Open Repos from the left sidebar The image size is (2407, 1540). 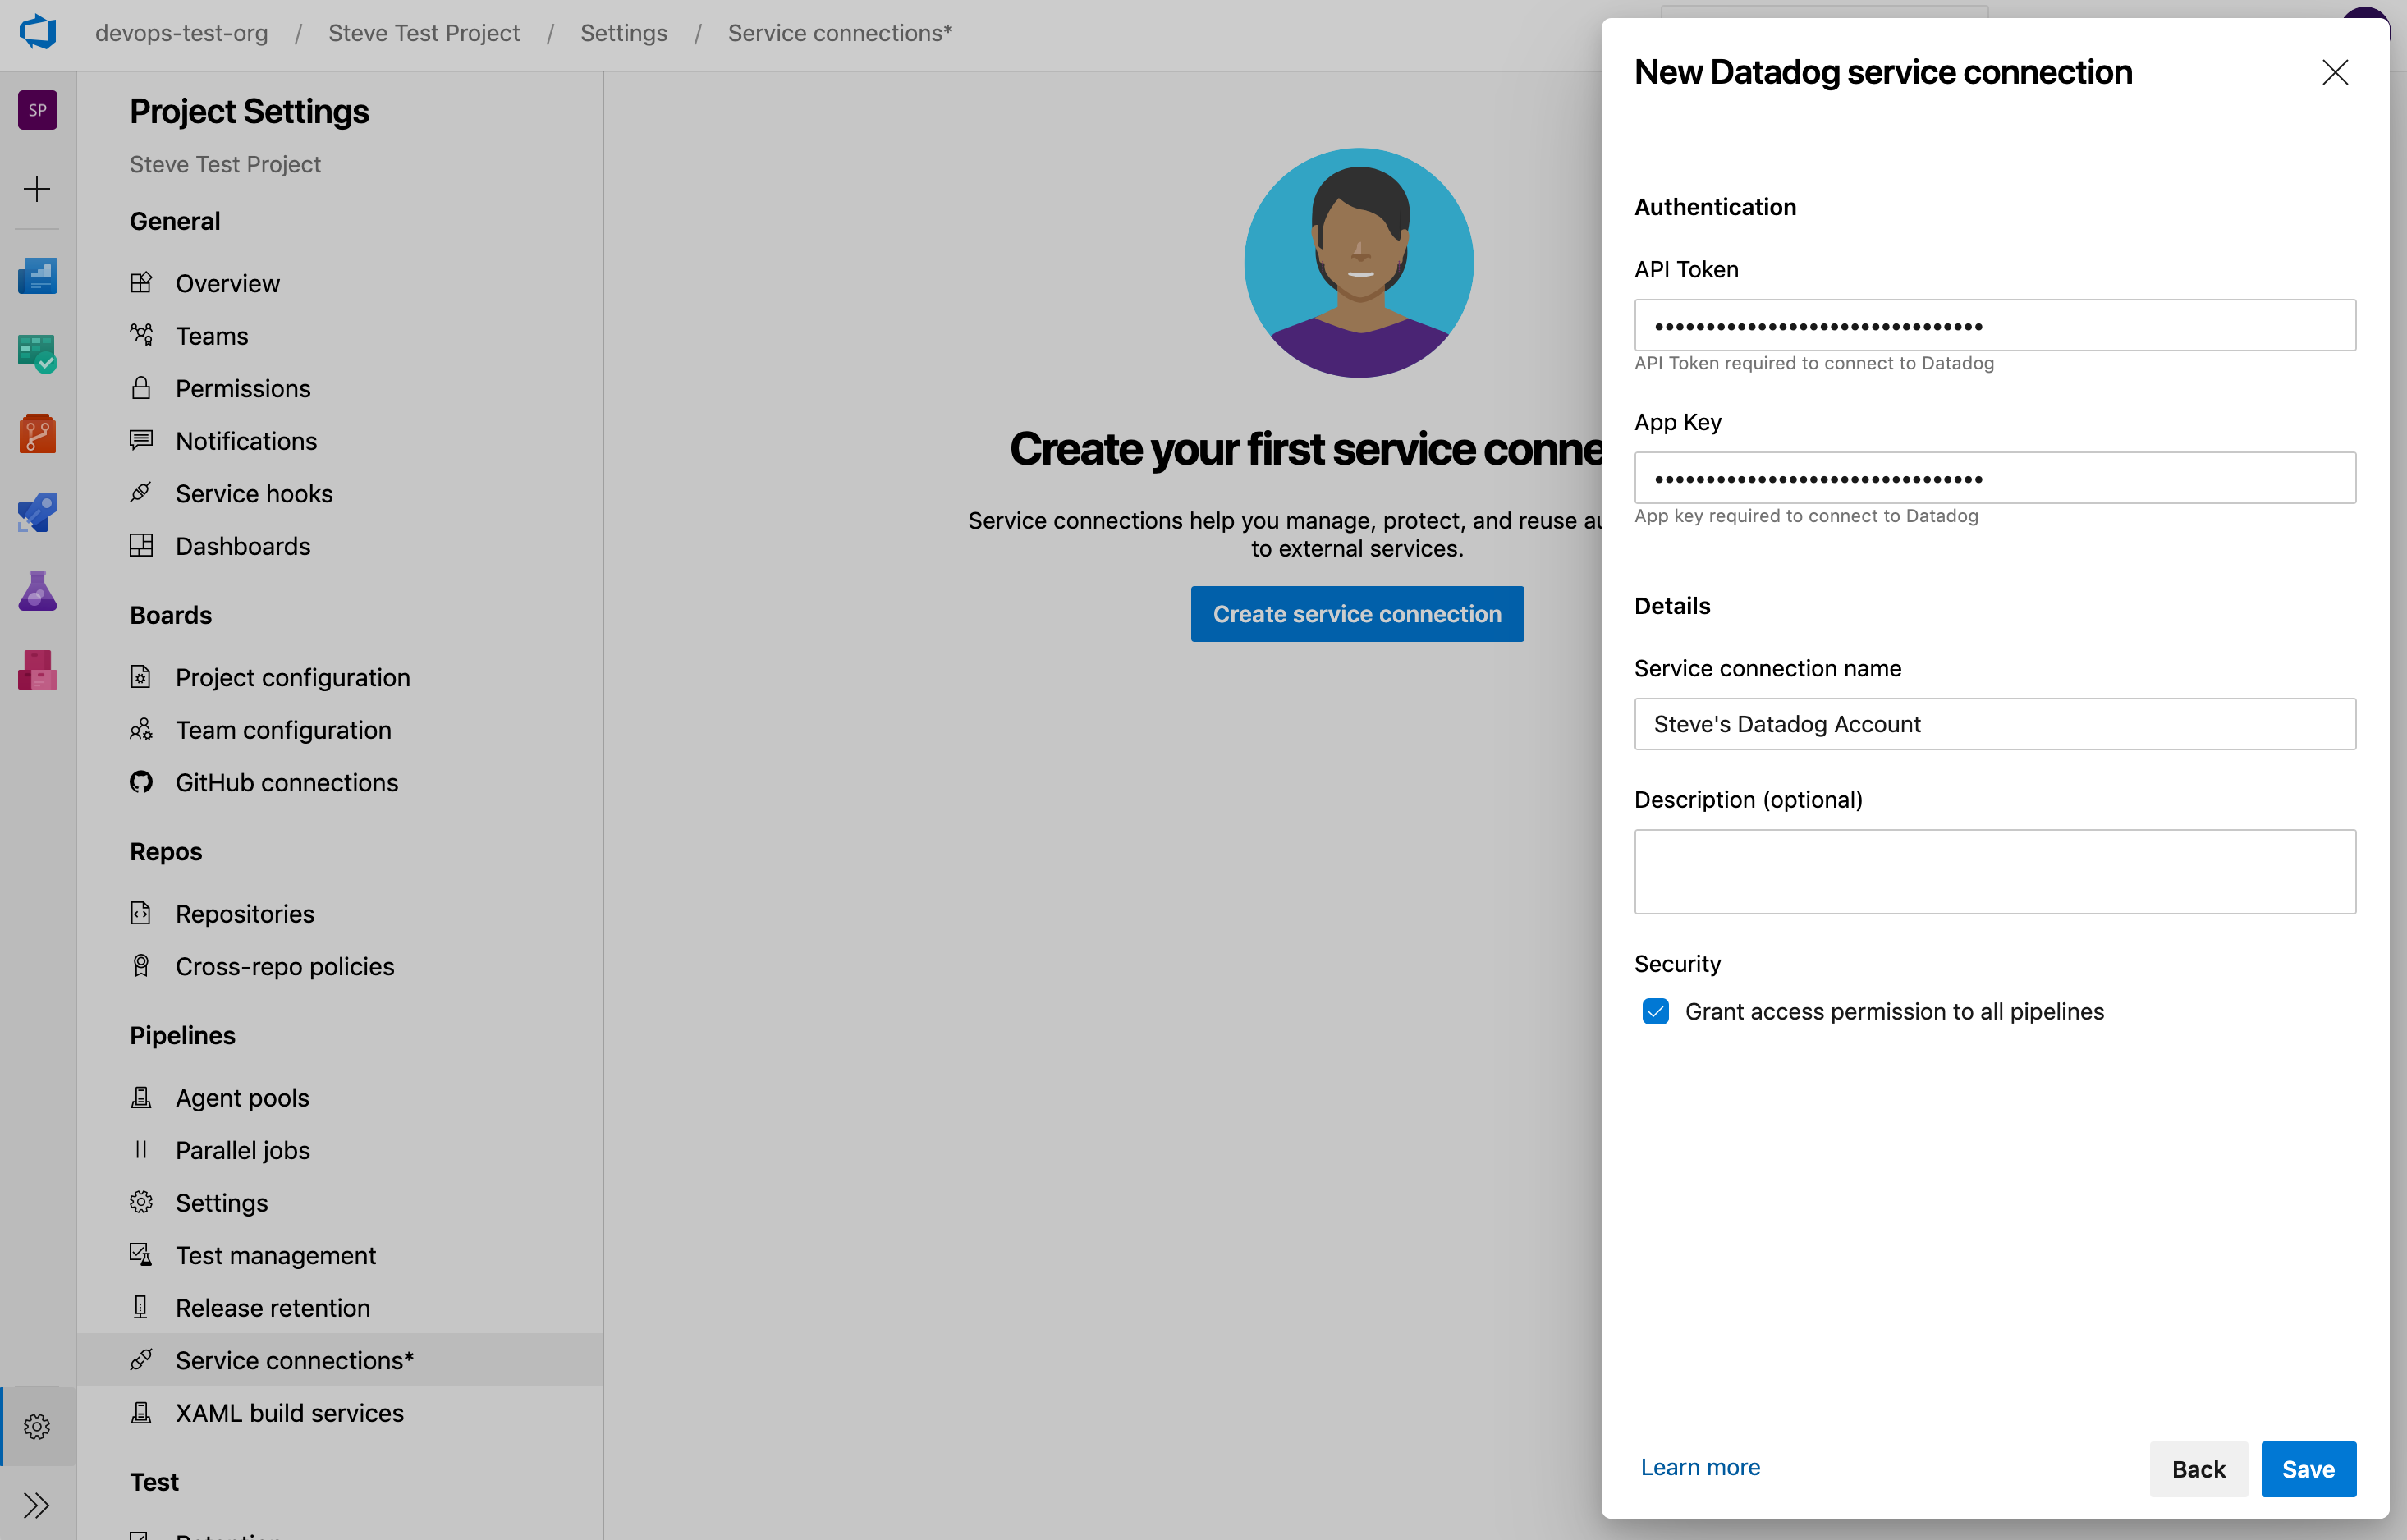(37, 433)
